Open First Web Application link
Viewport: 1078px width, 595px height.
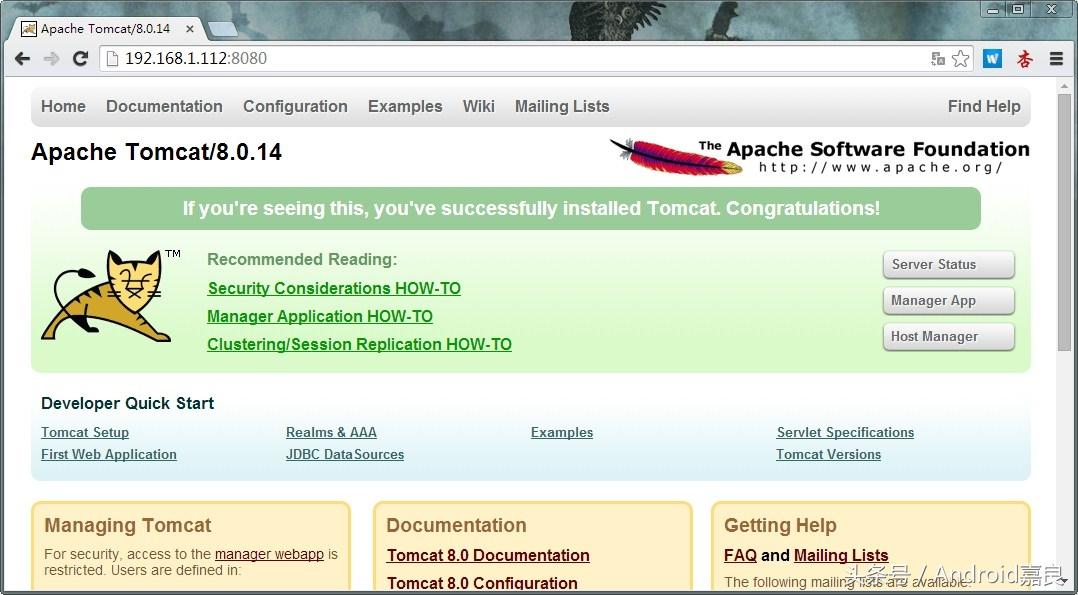click(109, 455)
